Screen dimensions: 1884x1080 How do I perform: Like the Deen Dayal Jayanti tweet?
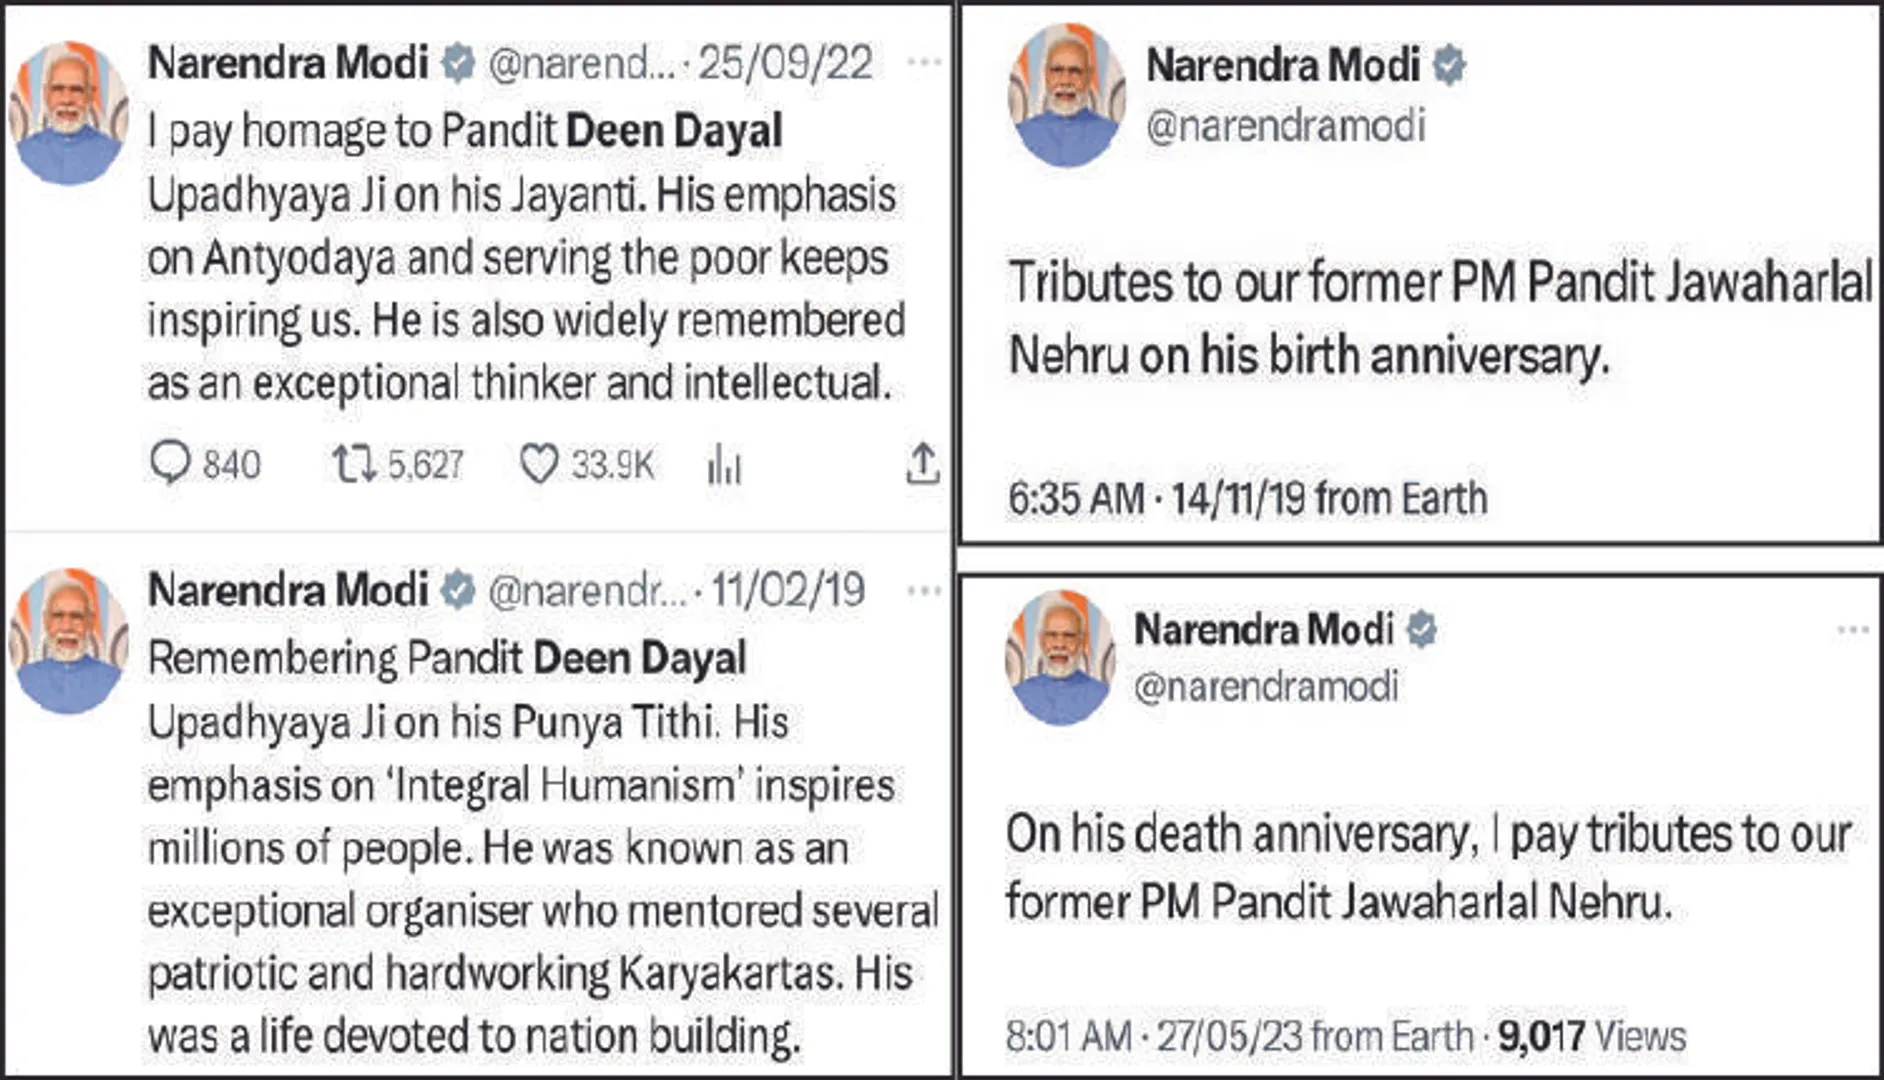pos(539,464)
